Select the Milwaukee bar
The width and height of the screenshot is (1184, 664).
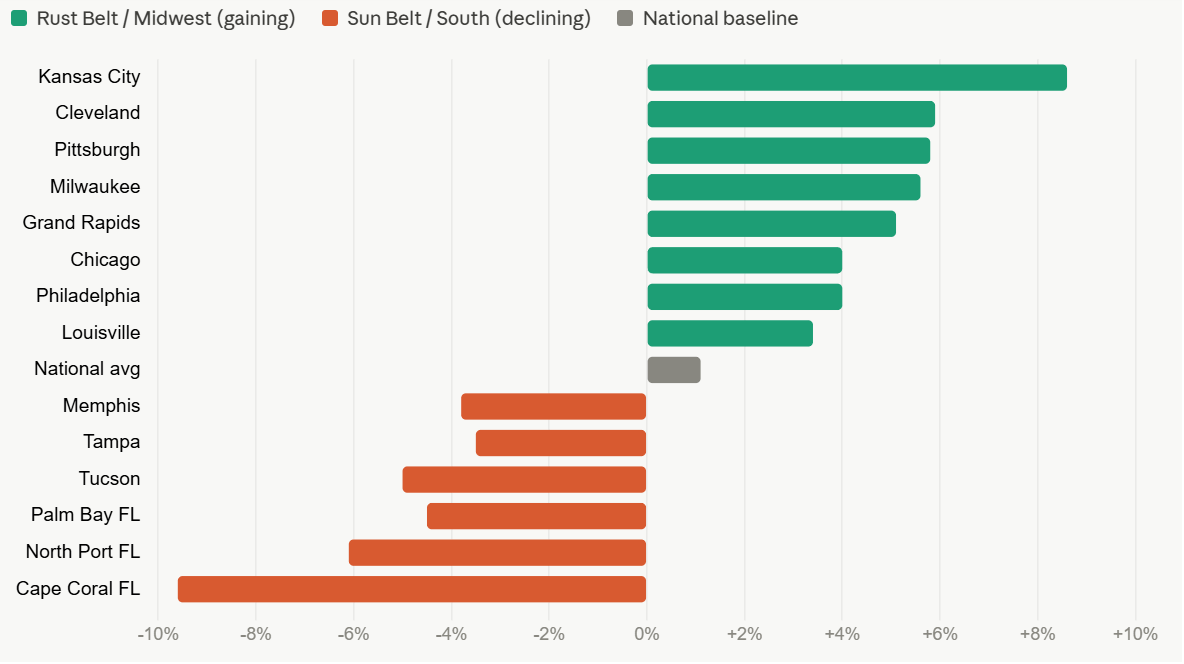(784, 187)
